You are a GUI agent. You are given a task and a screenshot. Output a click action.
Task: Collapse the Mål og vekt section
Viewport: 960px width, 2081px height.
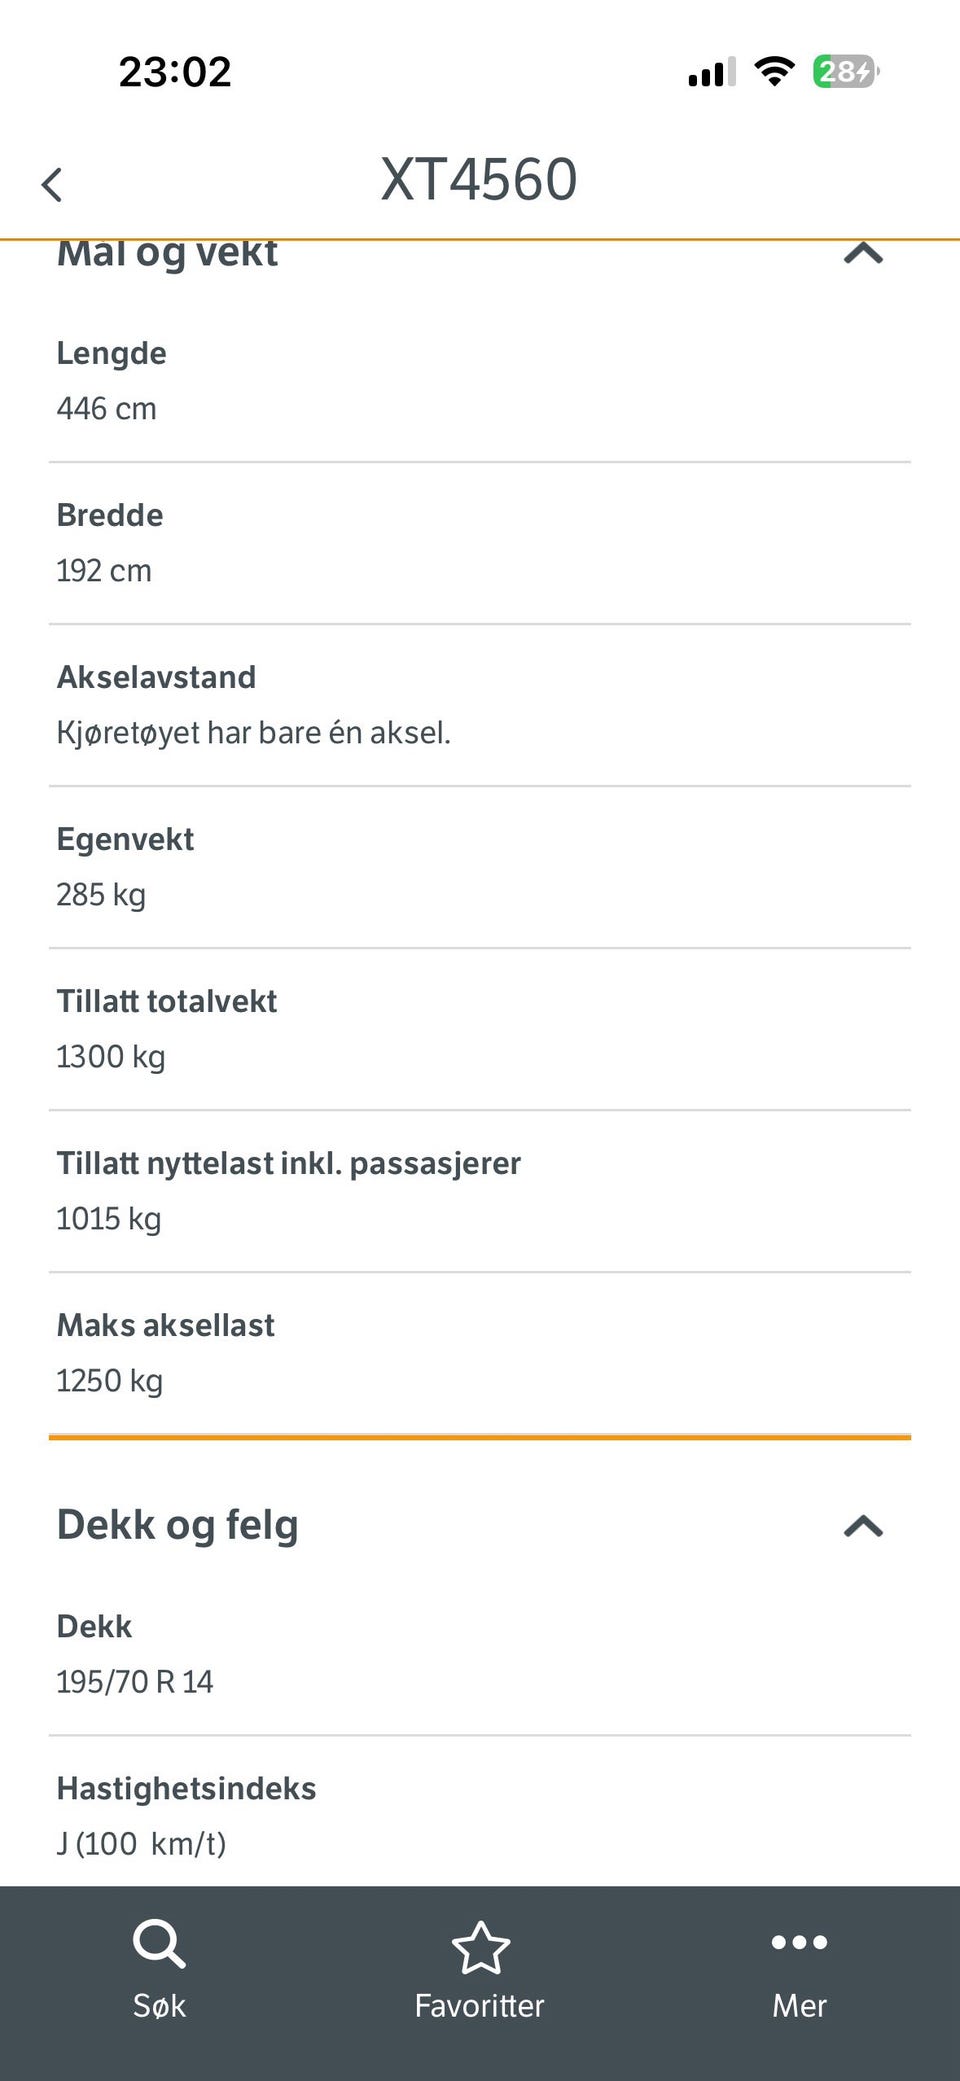pos(863,252)
